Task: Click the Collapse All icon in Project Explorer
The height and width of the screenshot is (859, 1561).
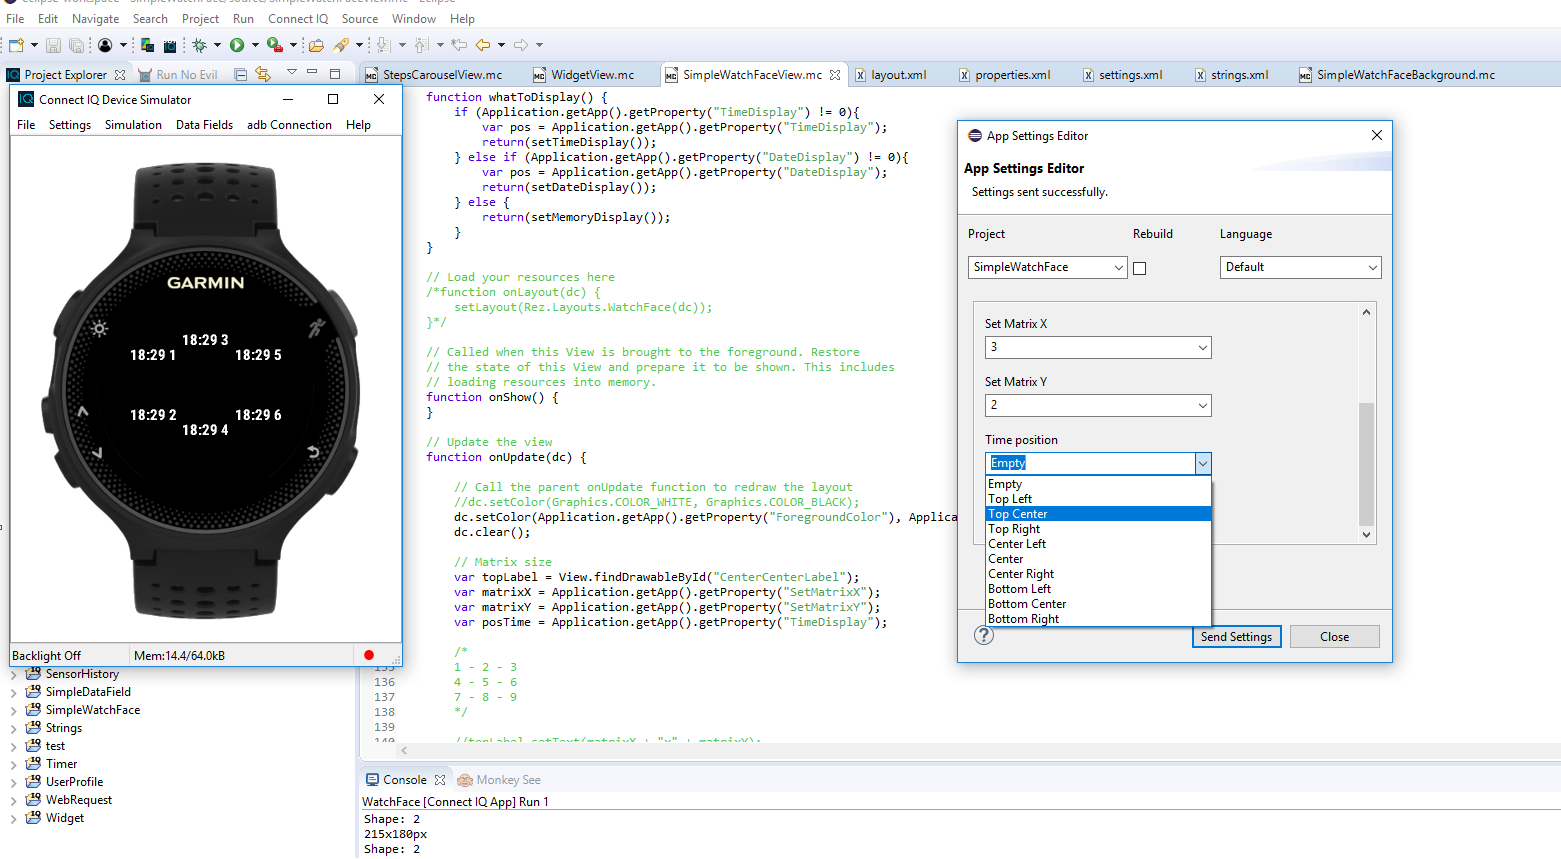Action: point(240,75)
